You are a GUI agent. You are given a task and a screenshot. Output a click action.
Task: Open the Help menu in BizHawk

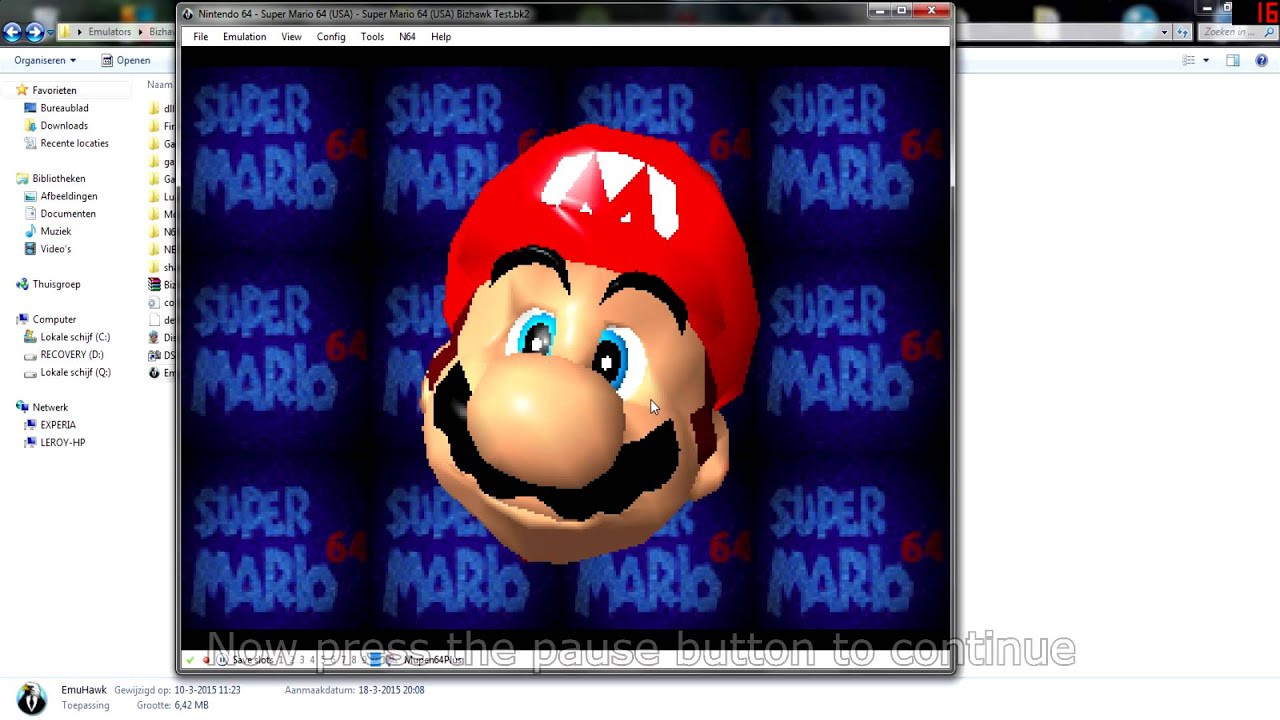[441, 37]
